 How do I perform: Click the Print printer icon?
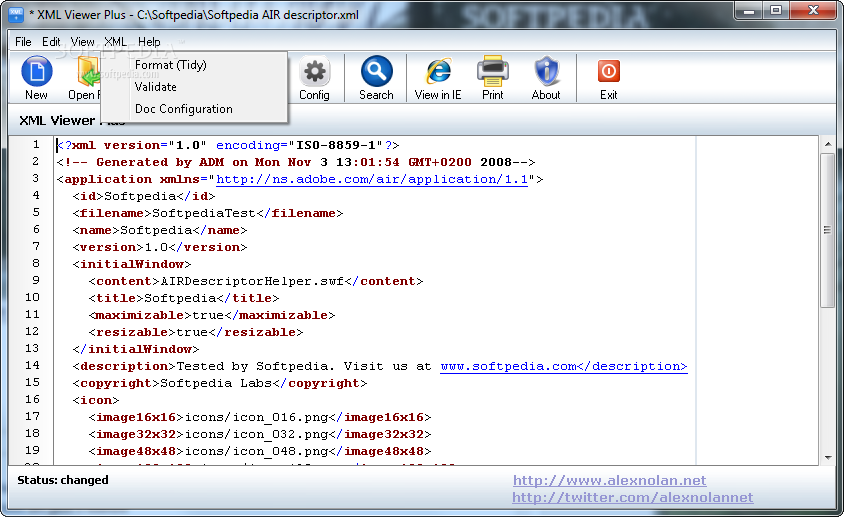493,71
